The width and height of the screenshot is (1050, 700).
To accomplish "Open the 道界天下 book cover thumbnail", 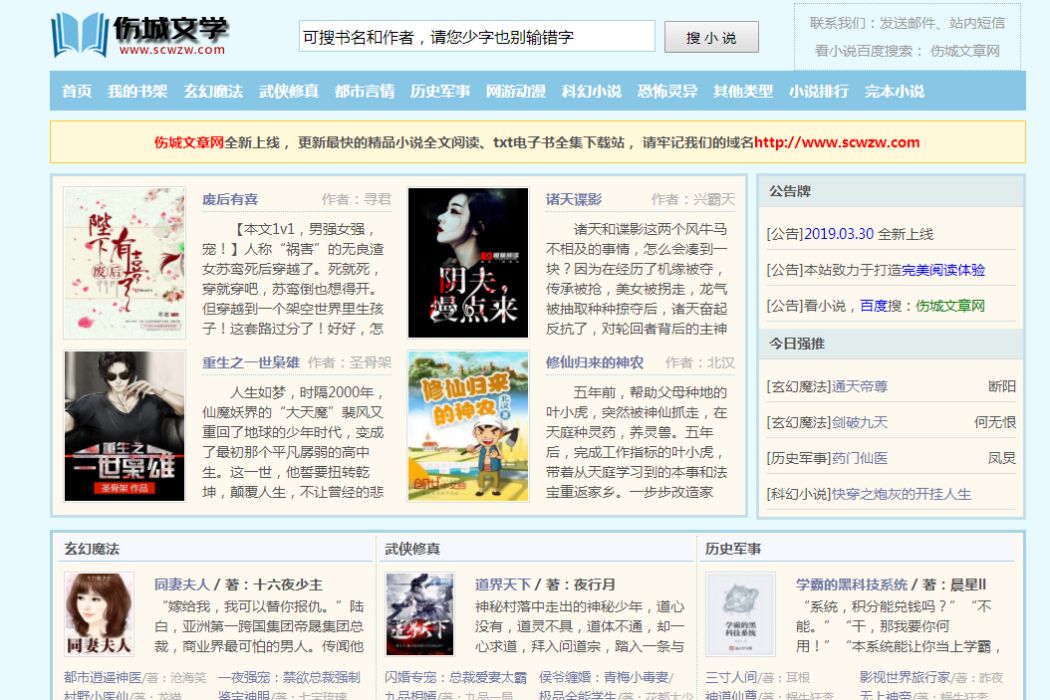I will [x=420, y=614].
